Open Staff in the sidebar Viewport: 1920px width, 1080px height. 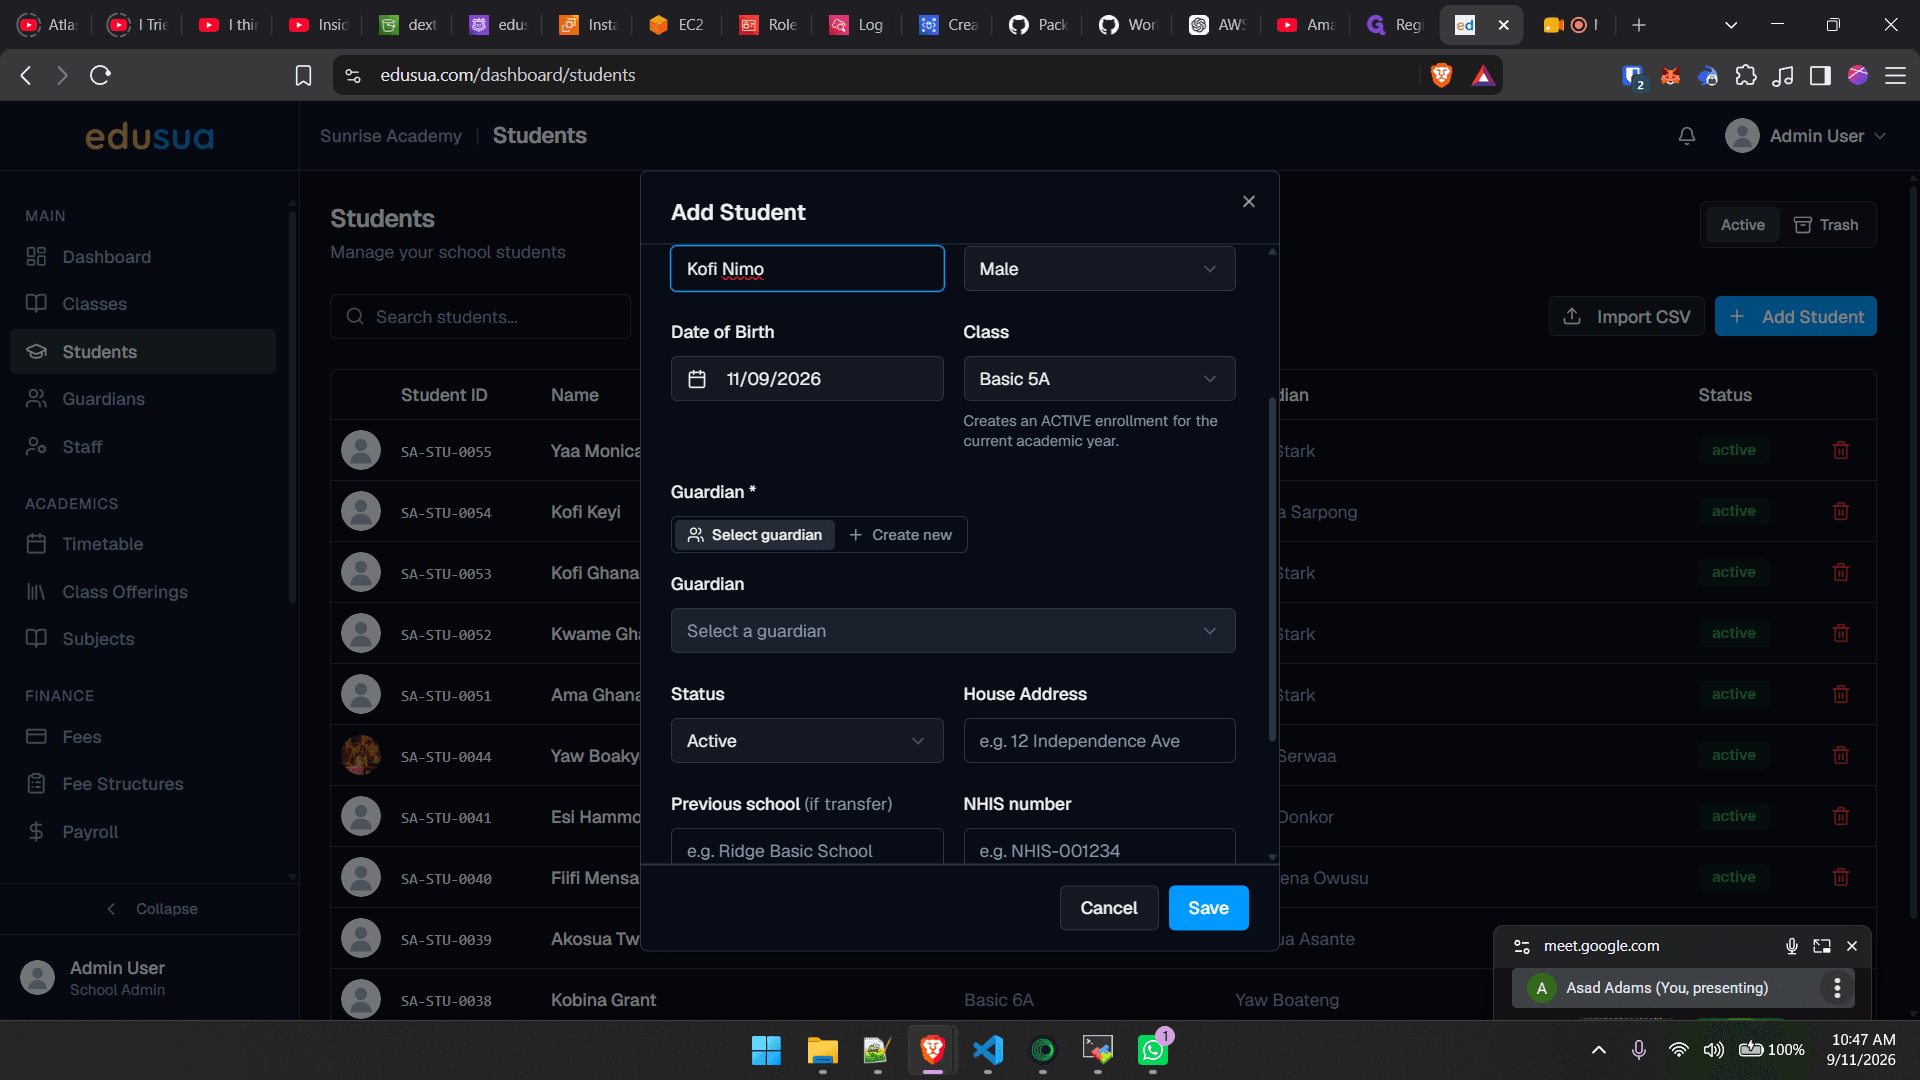[x=143, y=447]
